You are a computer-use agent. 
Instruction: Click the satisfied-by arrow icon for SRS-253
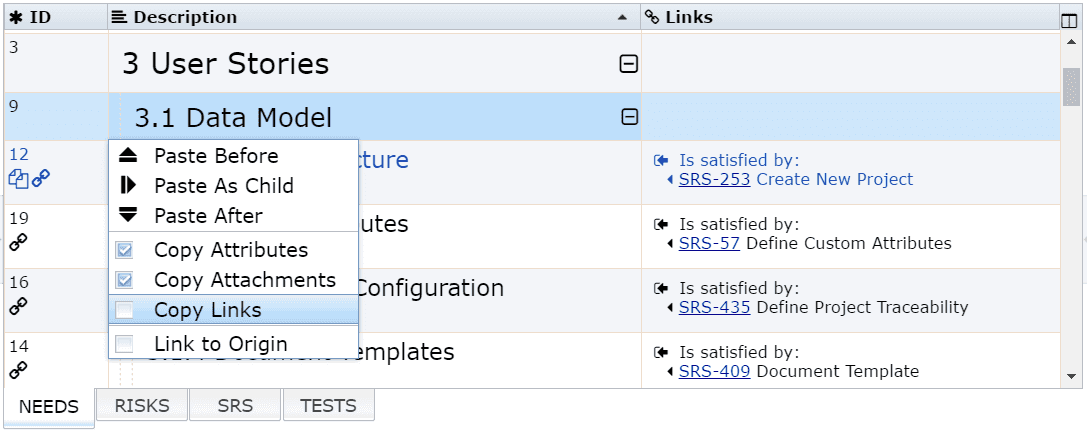(661, 161)
